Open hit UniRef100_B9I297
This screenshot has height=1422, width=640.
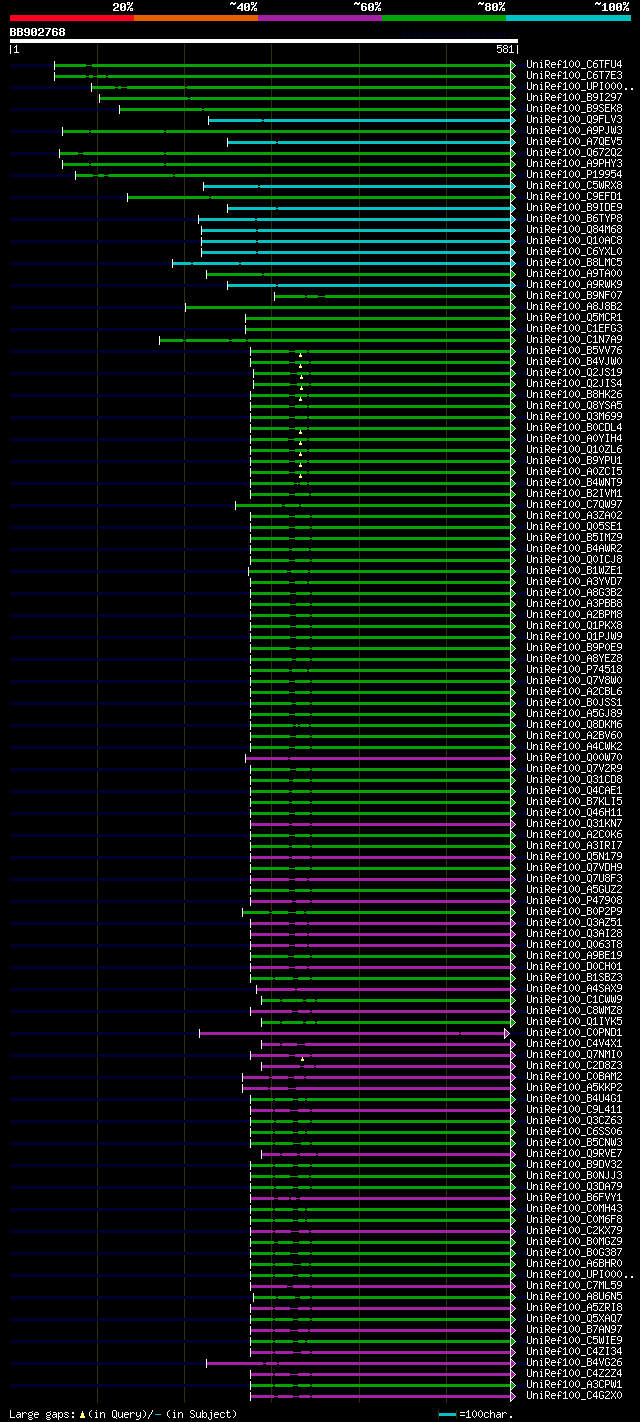pos(575,98)
